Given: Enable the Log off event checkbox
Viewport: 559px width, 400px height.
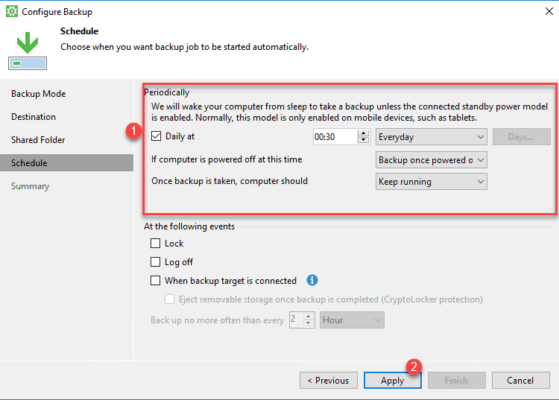Looking at the screenshot, I should pyautogui.click(x=155, y=262).
